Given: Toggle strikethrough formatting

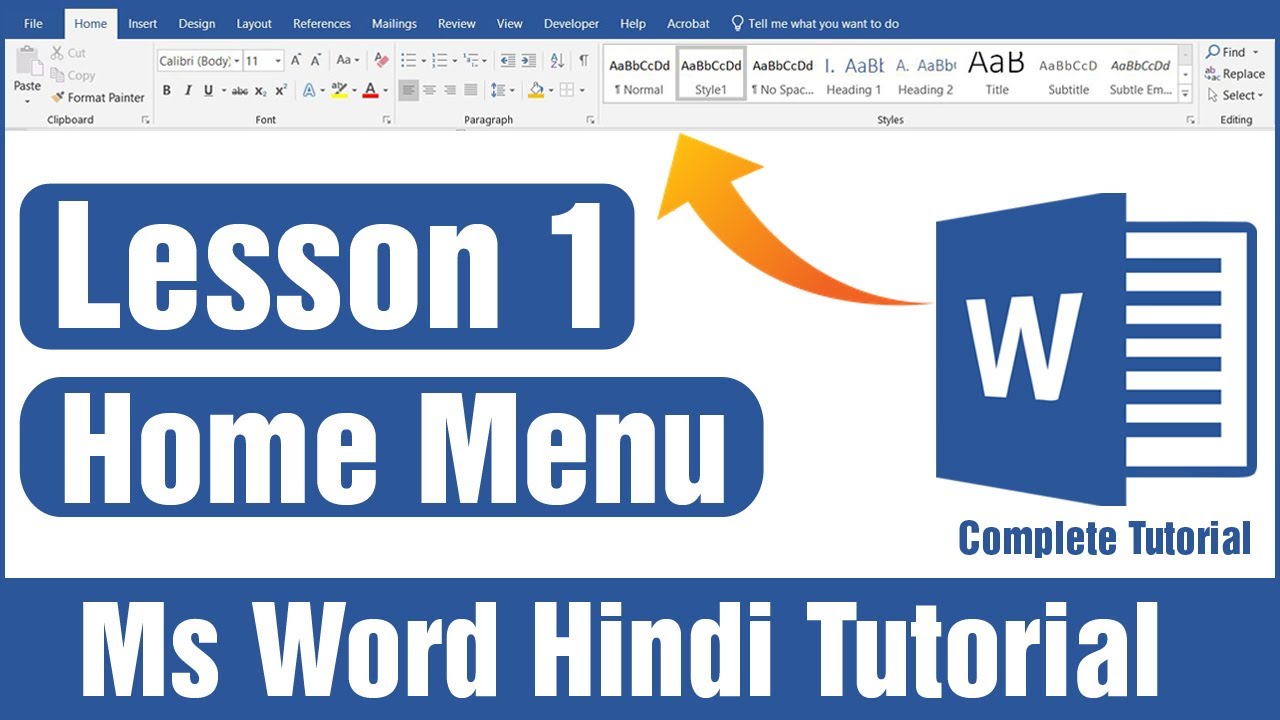Looking at the screenshot, I should [240, 91].
